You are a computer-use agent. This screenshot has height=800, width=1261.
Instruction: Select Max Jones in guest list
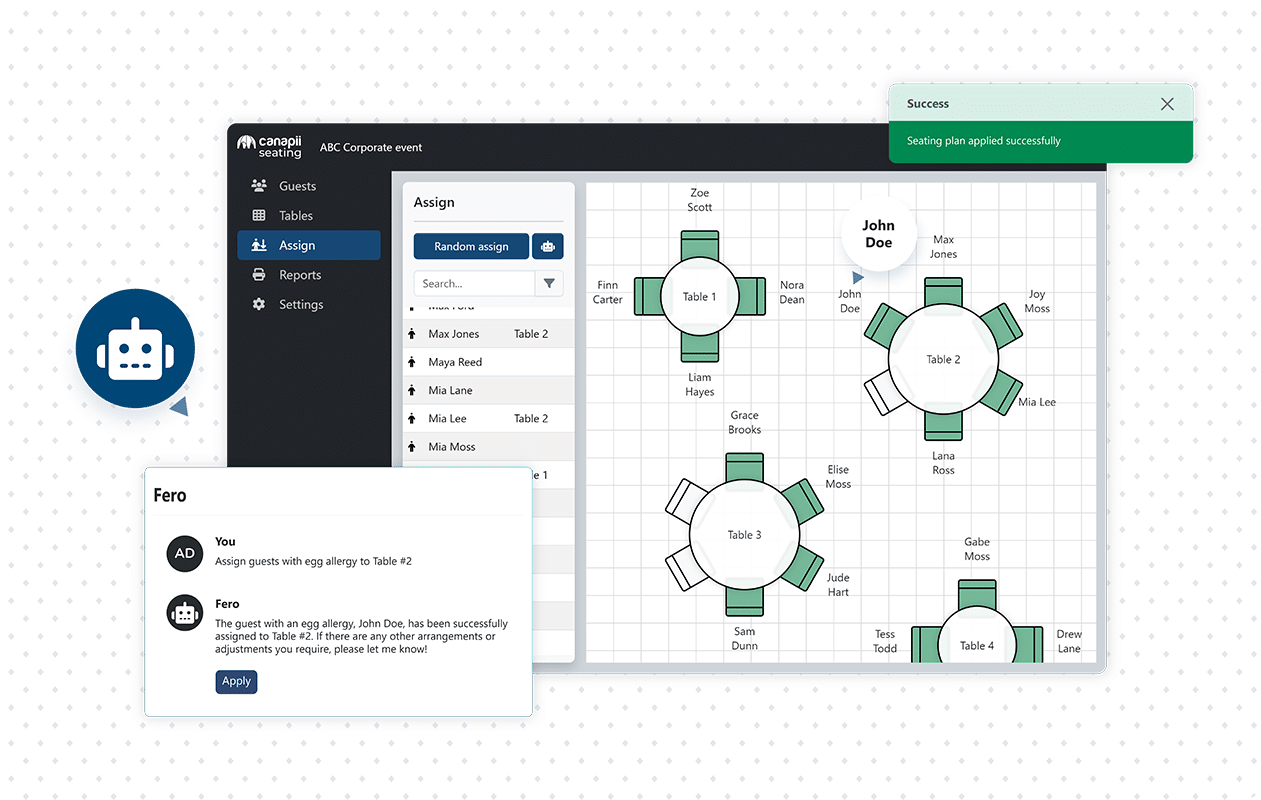(x=489, y=334)
